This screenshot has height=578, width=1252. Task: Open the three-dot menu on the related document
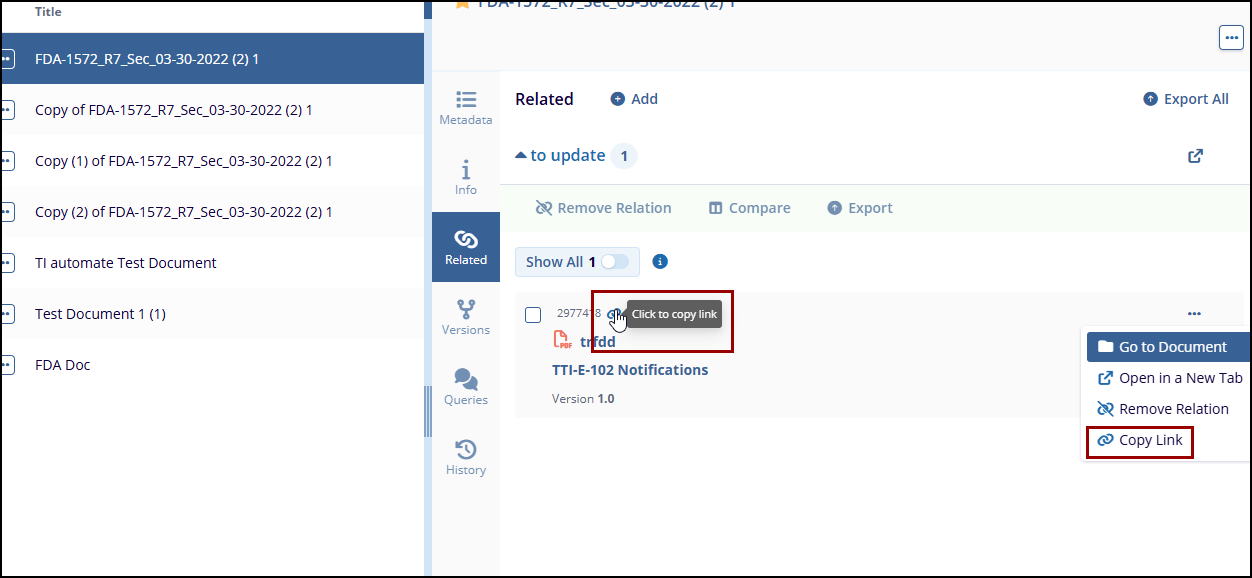(x=1194, y=314)
